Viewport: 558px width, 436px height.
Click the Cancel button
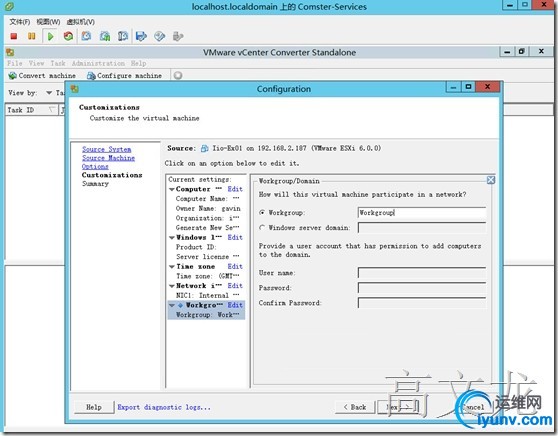pos(473,407)
